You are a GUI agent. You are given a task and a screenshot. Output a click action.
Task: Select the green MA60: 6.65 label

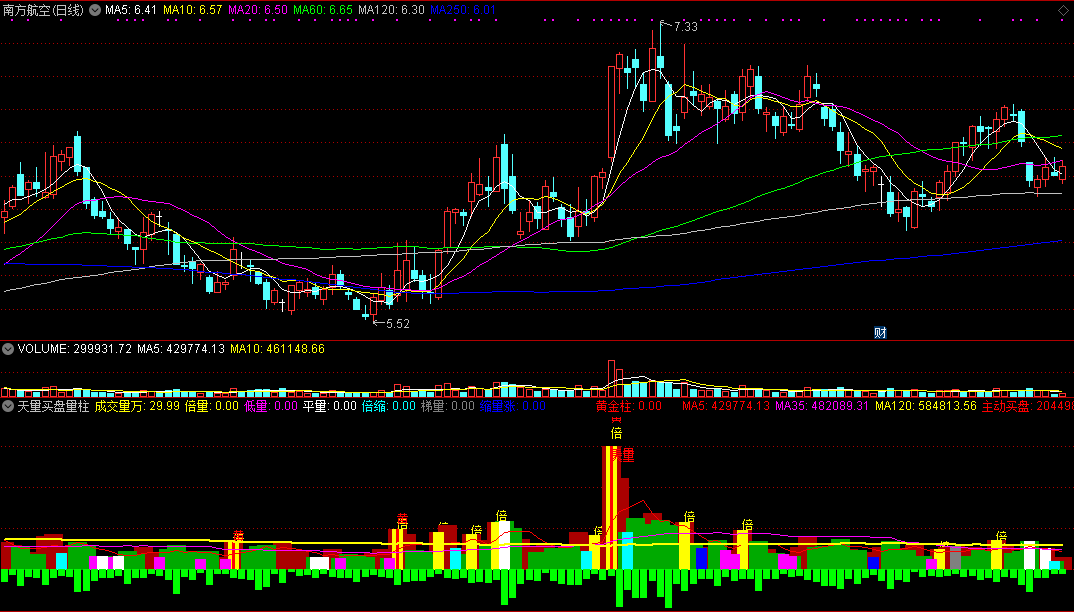point(323,10)
